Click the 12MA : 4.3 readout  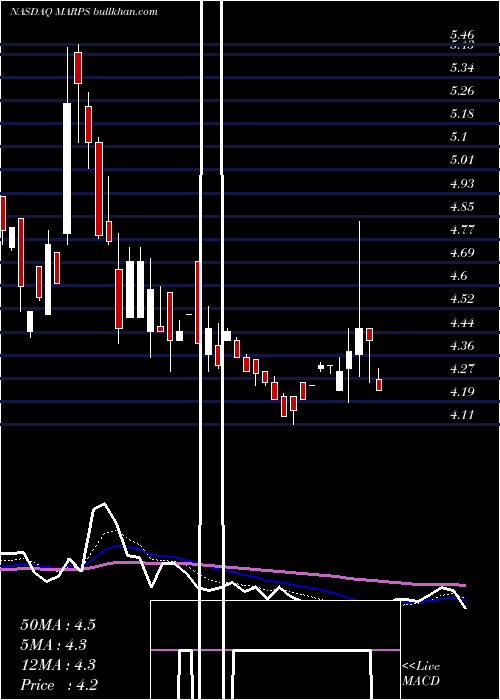click(58, 665)
